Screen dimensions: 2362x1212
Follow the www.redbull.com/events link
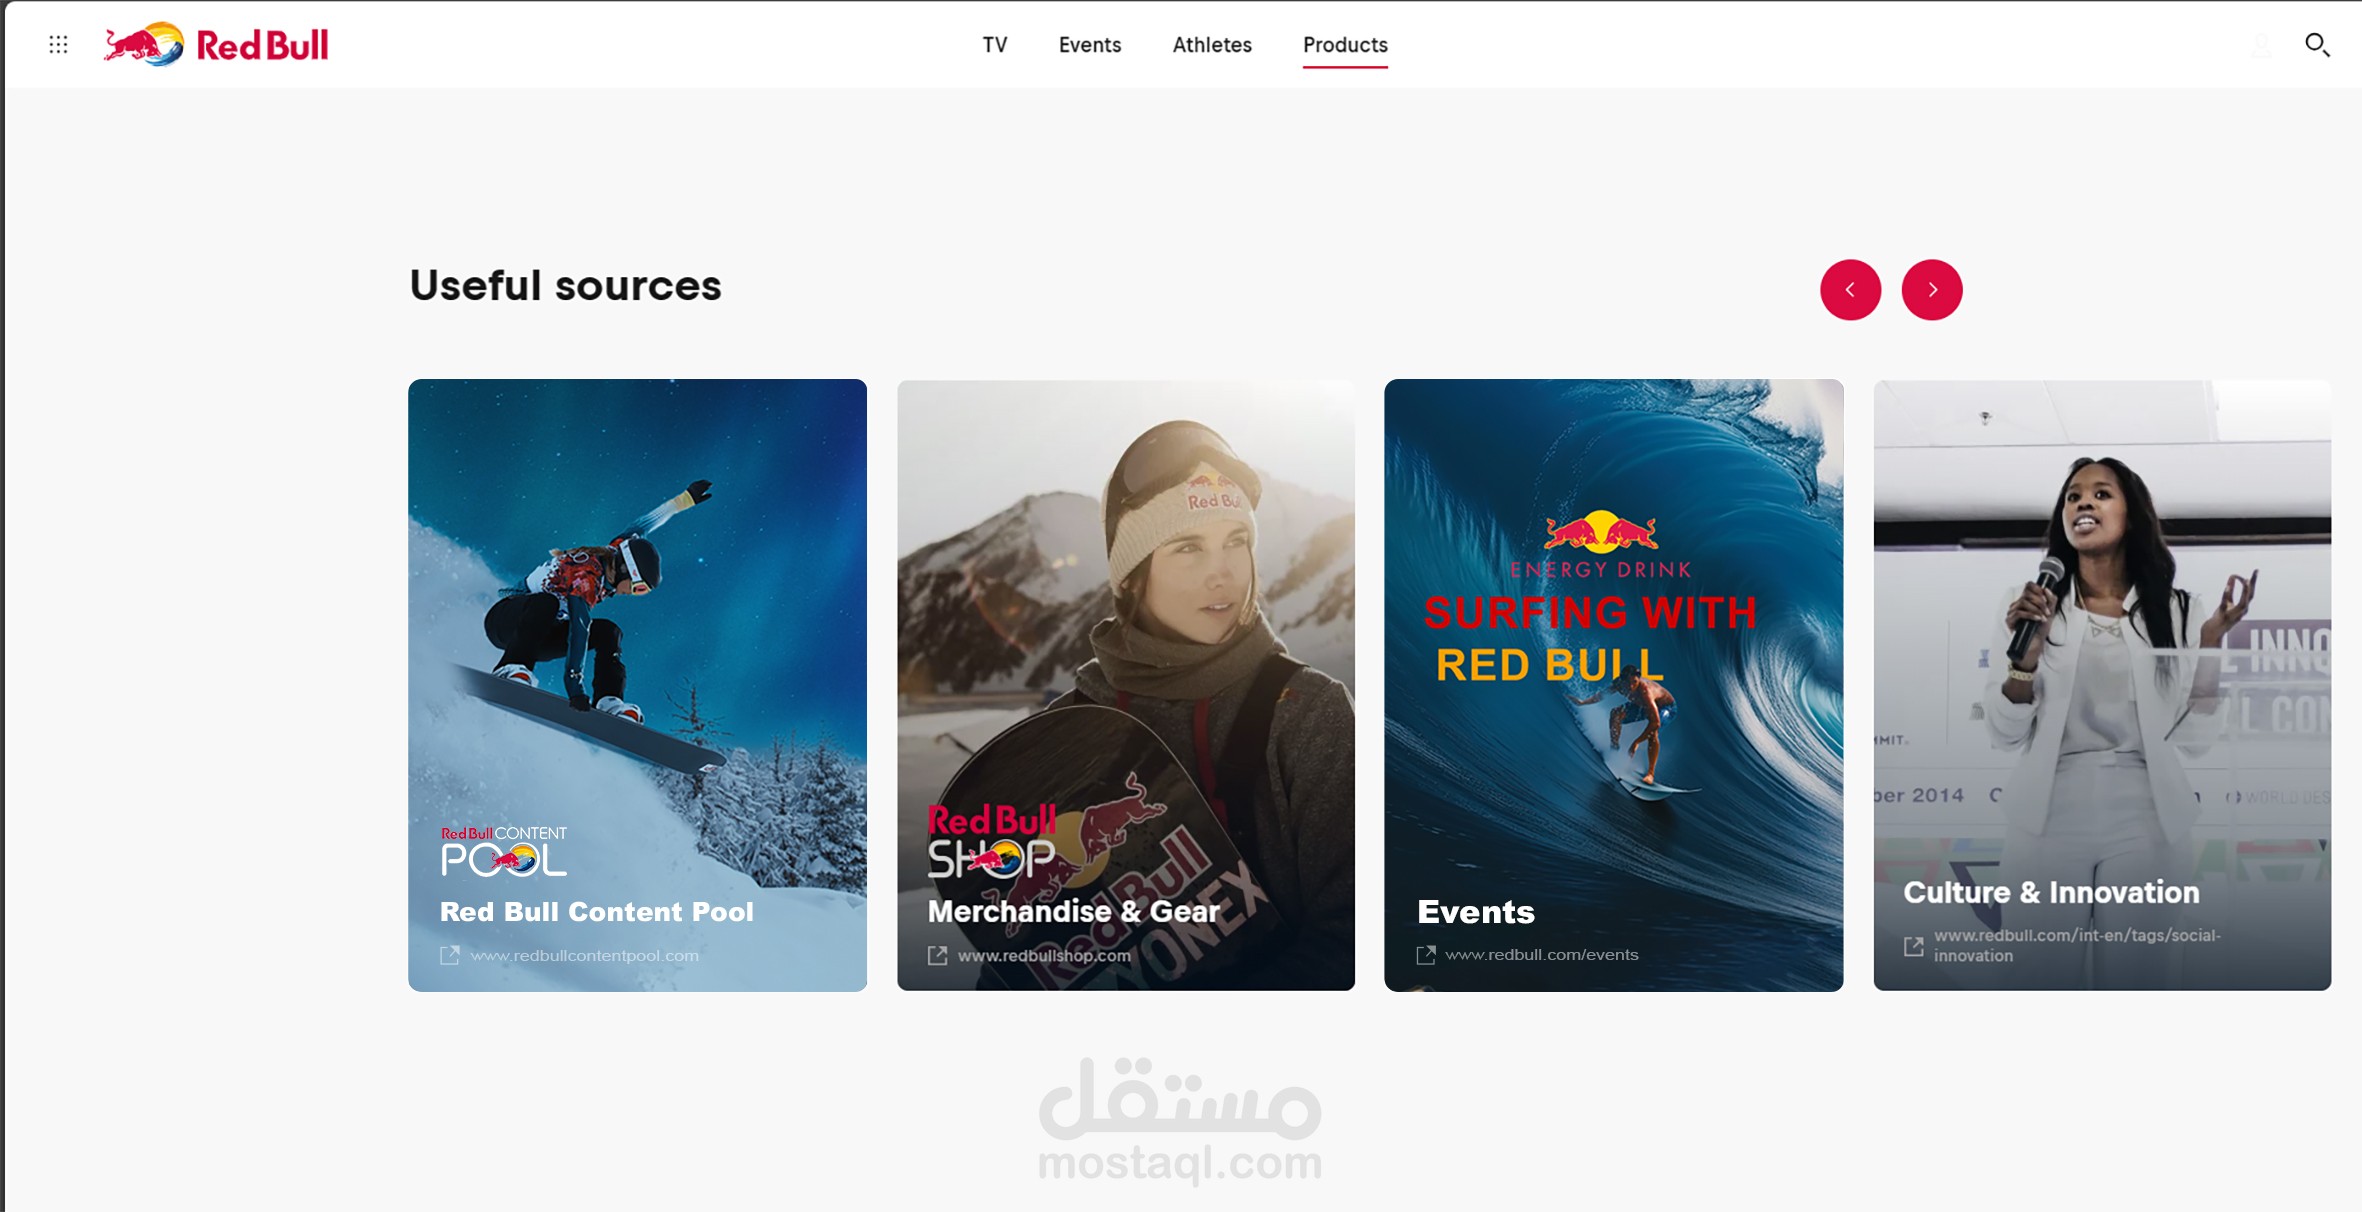pos(1541,955)
